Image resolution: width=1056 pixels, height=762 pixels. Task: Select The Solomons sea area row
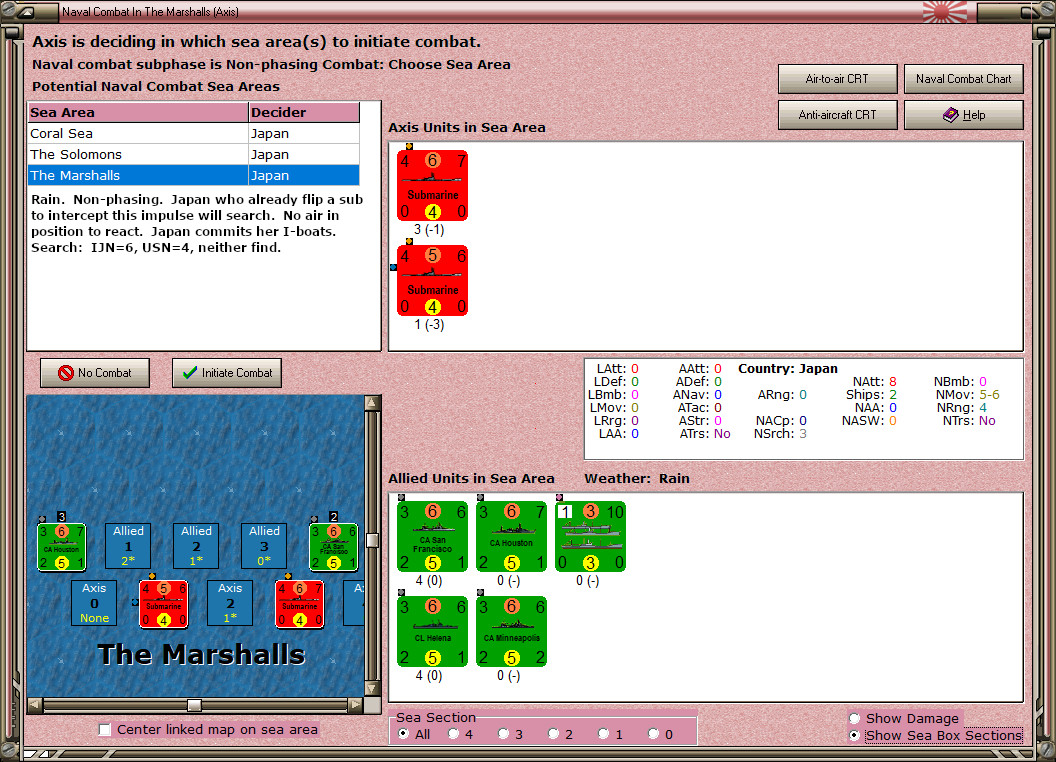coord(193,154)
